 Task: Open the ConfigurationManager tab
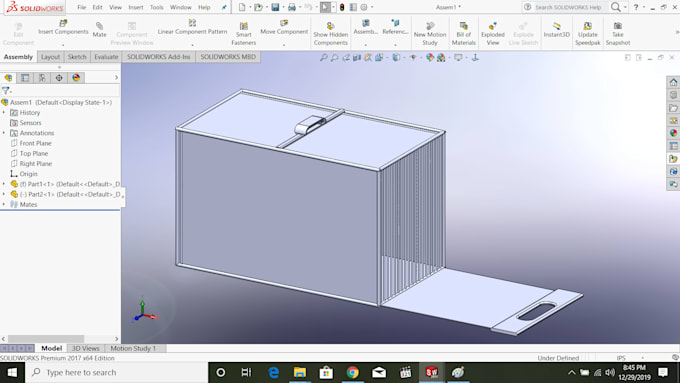coord(42,78)
